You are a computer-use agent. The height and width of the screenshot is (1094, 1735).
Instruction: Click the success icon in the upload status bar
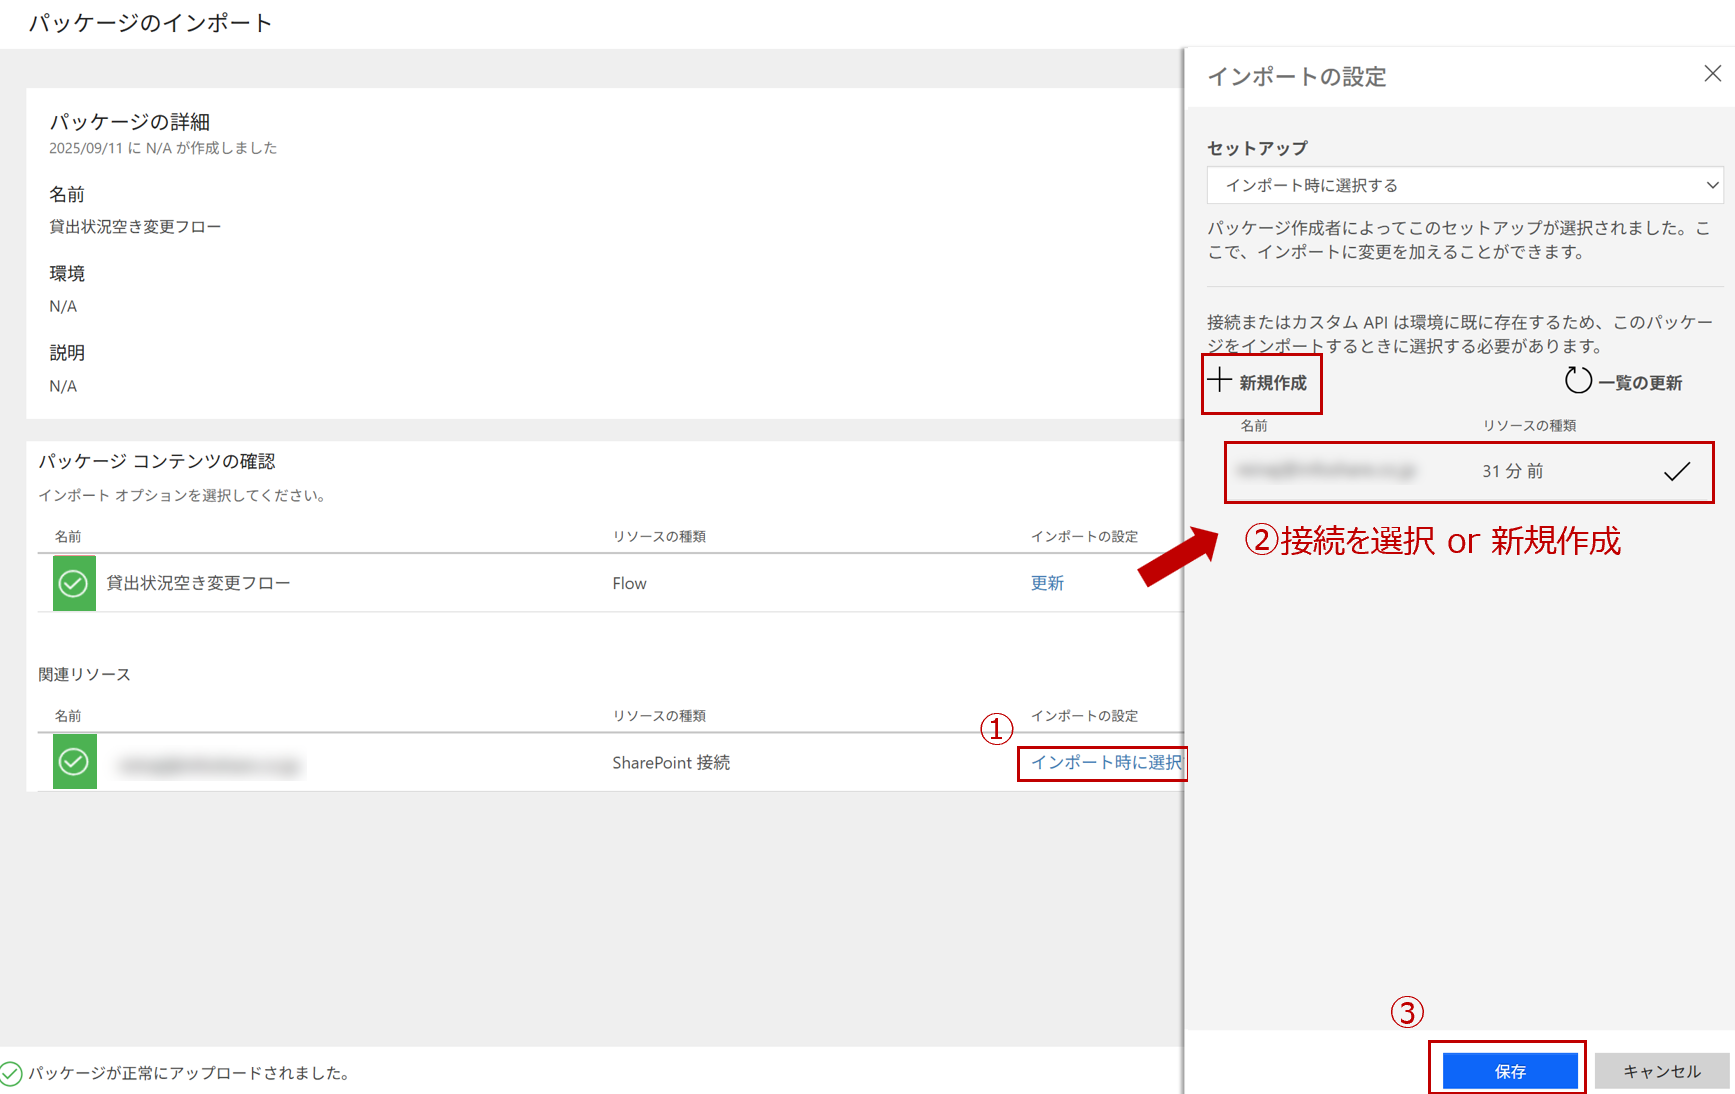11,1073
